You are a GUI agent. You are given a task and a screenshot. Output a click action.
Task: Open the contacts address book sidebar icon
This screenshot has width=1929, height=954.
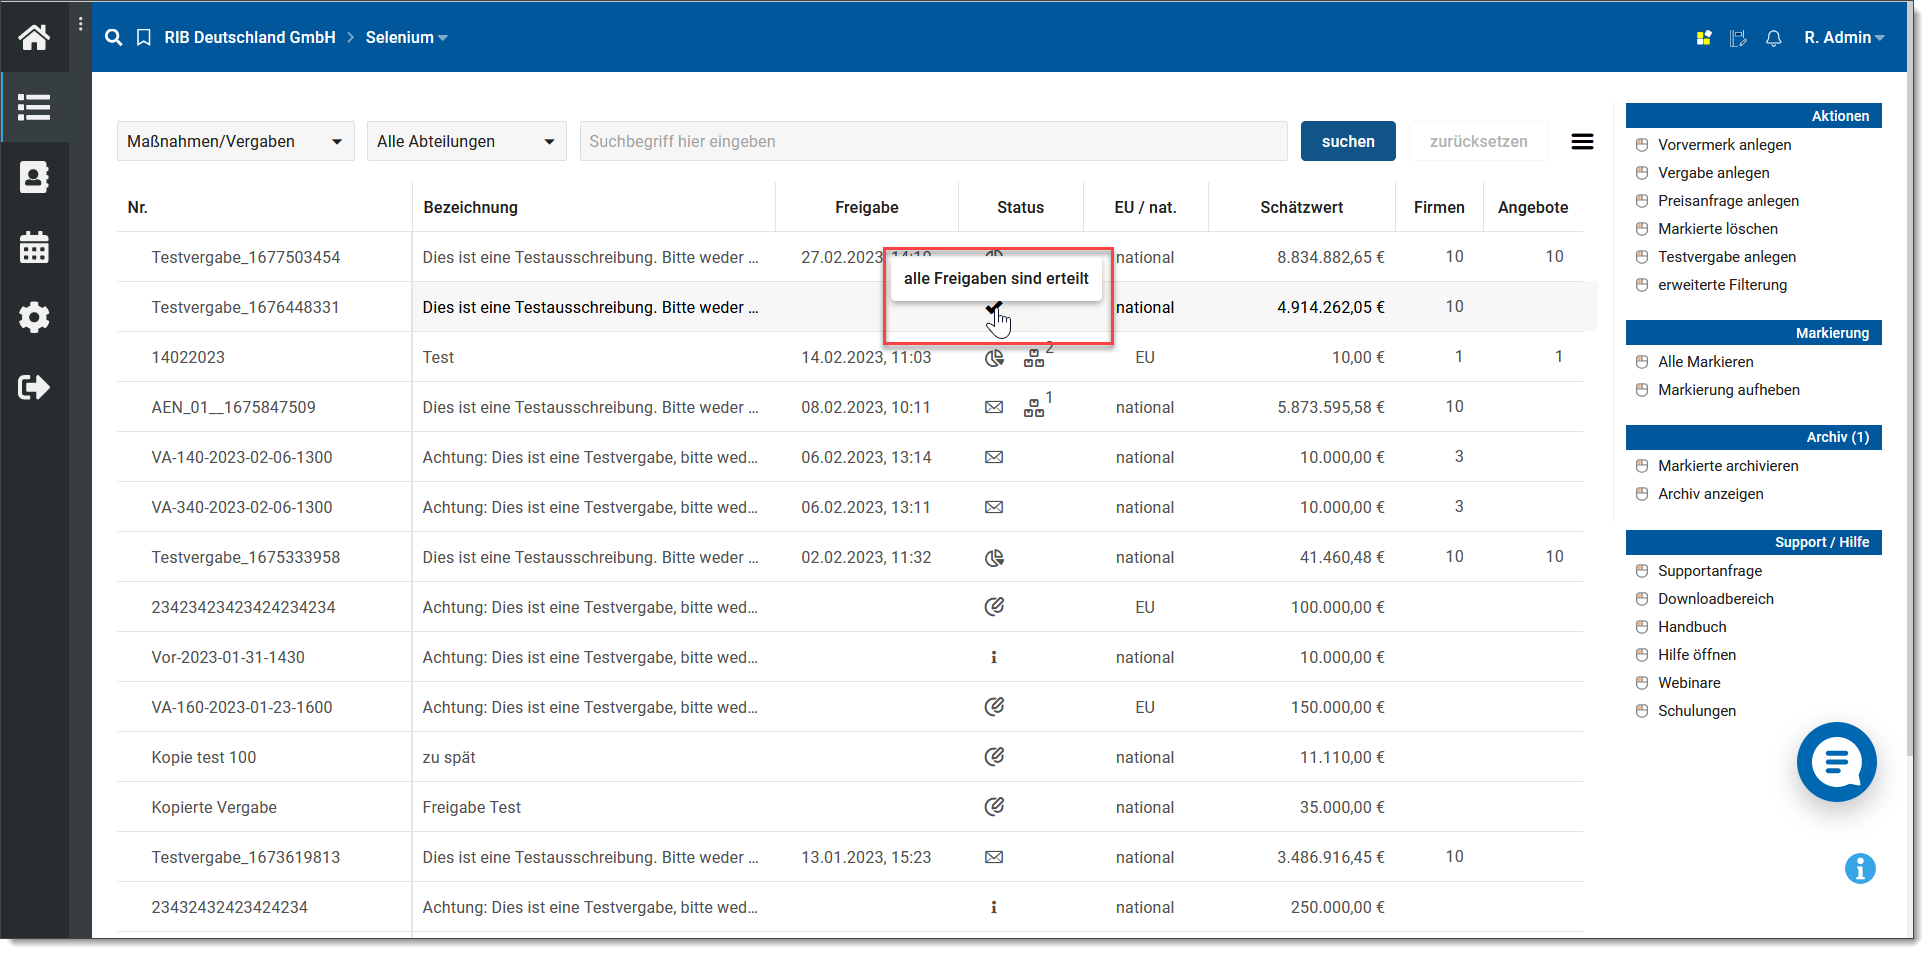34,177
